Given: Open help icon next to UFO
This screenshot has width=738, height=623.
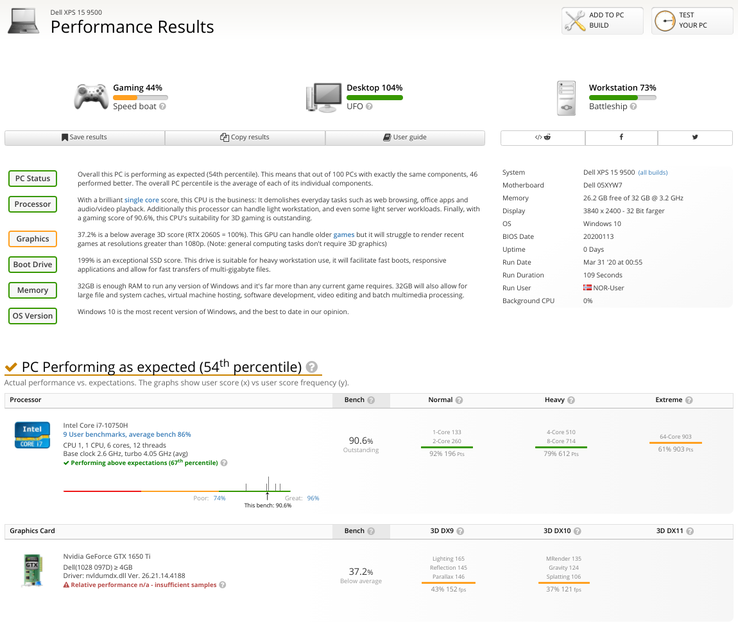Looking at the screenshot, I should click(369, 106).
